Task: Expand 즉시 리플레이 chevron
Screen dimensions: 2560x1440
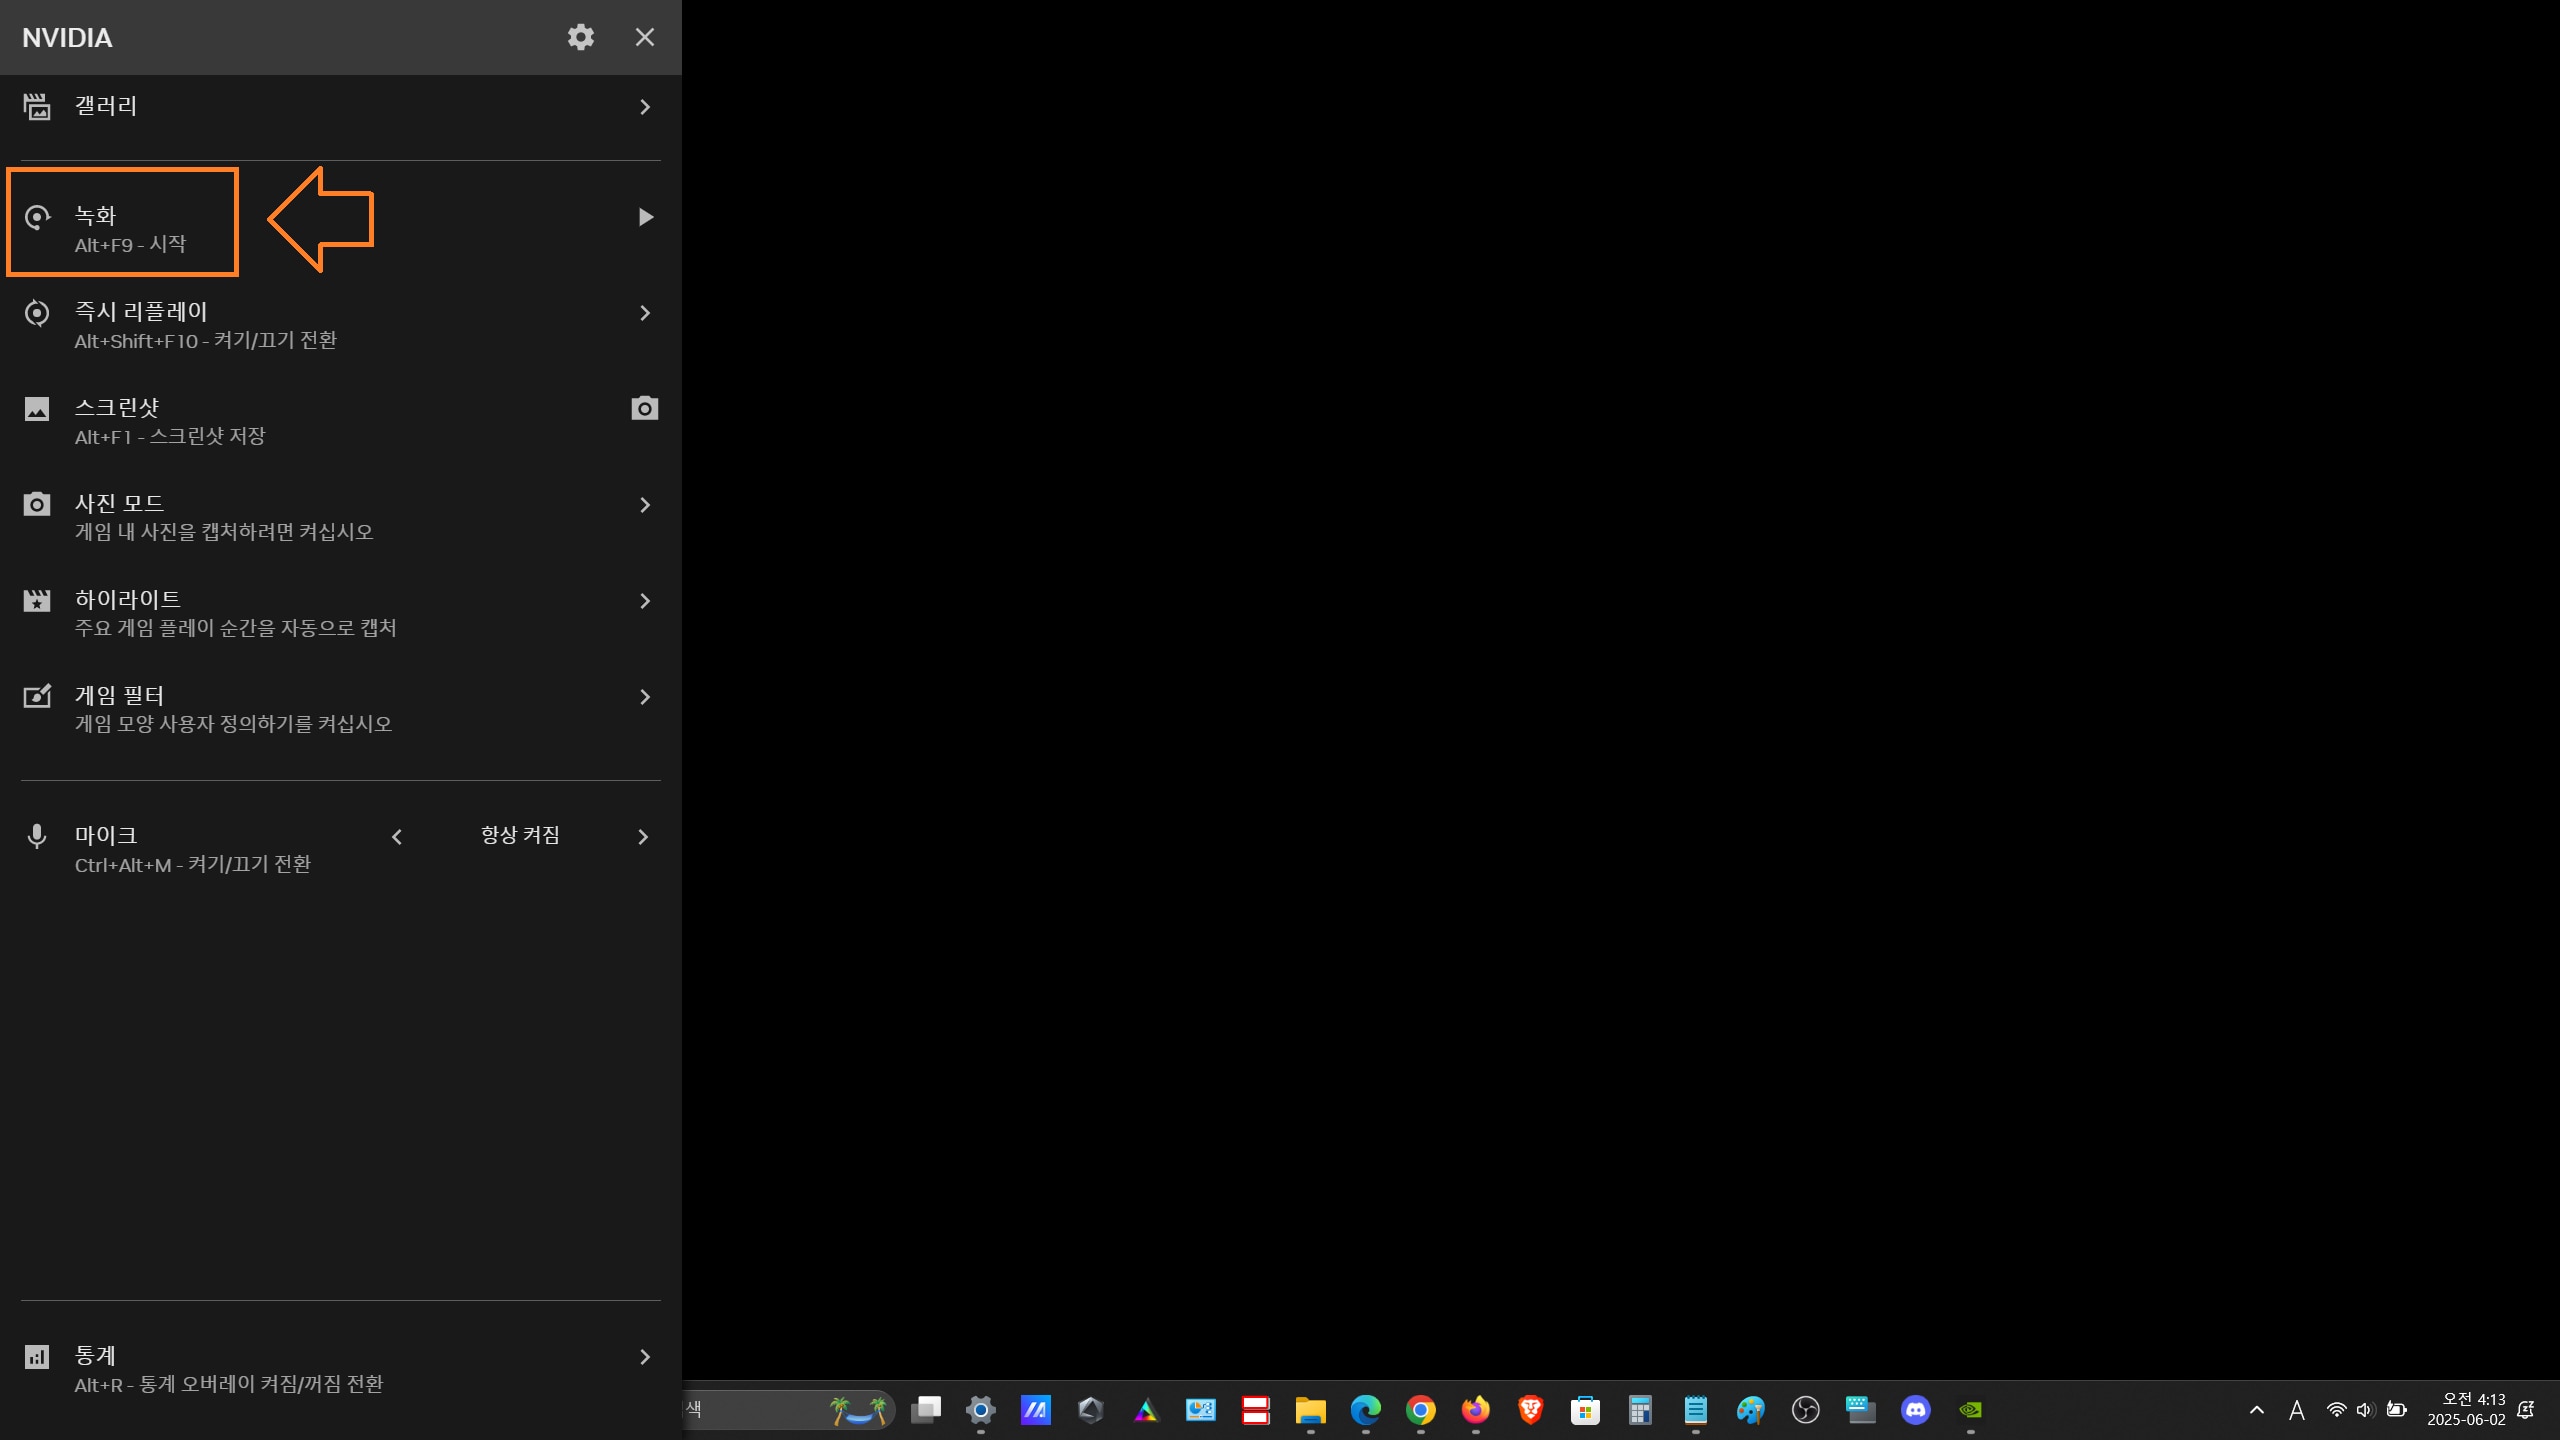Action: 645,313
